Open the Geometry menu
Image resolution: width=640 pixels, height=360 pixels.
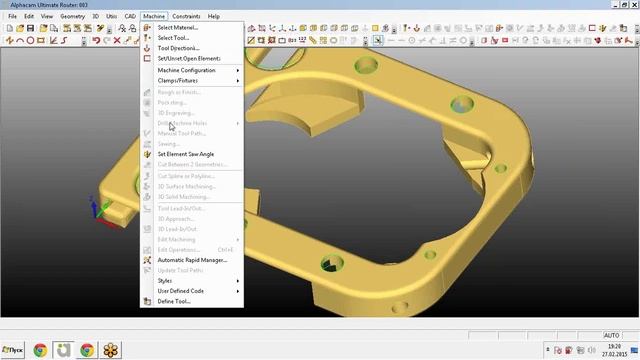[73, 16]
